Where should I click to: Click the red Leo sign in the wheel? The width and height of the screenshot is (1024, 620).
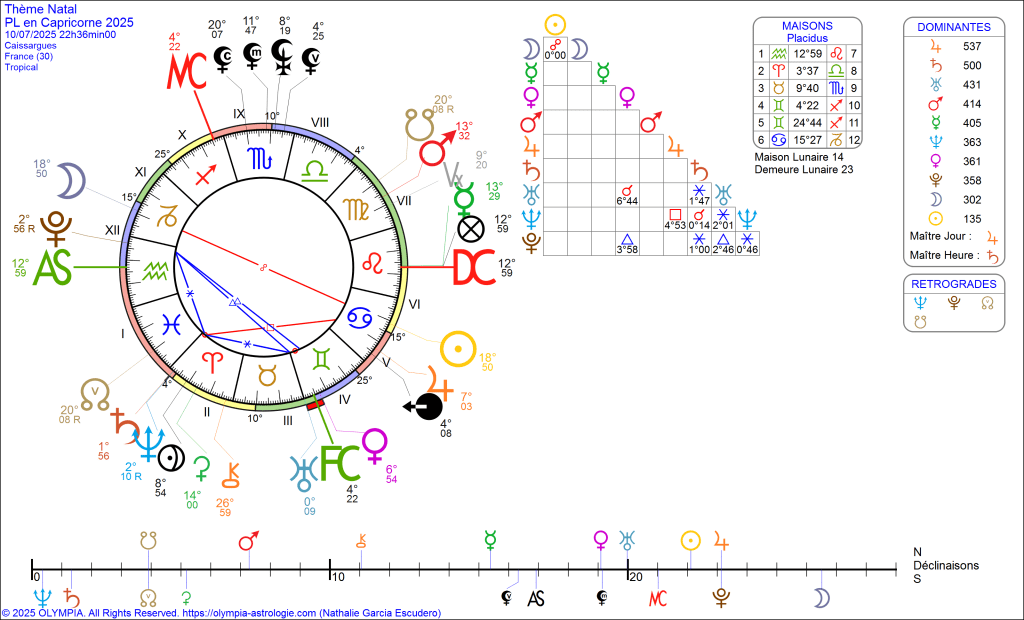coord(371,263)
